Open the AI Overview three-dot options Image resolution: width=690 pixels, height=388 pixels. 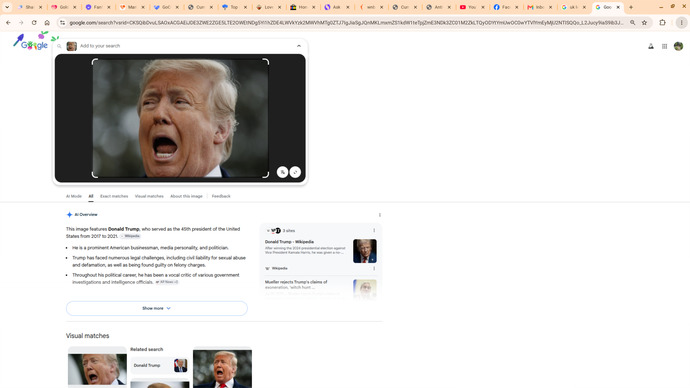380,215
